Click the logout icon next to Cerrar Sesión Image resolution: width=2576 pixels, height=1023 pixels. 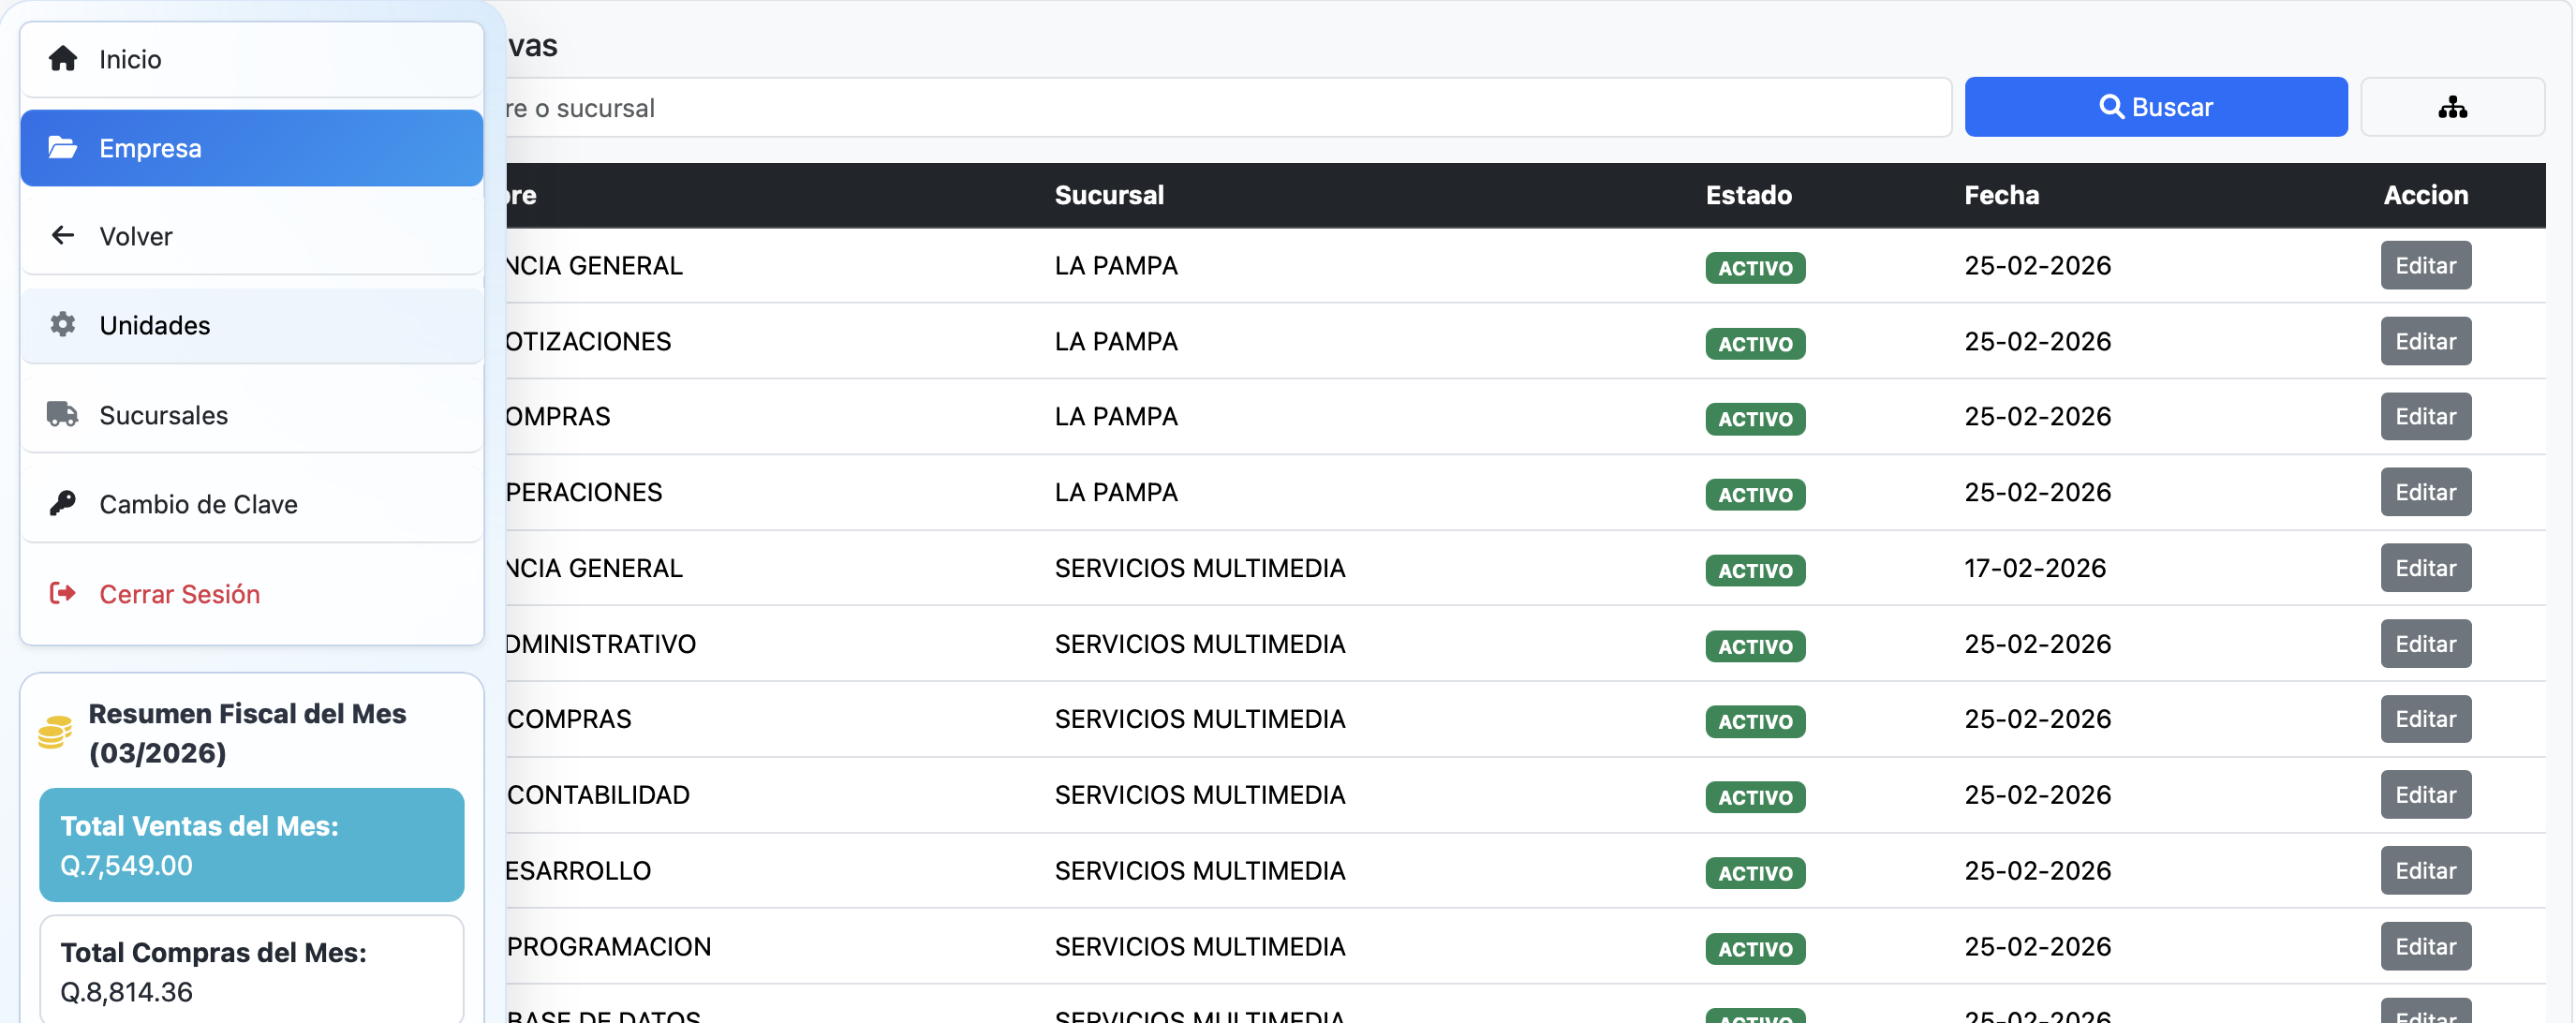(62, 592)
